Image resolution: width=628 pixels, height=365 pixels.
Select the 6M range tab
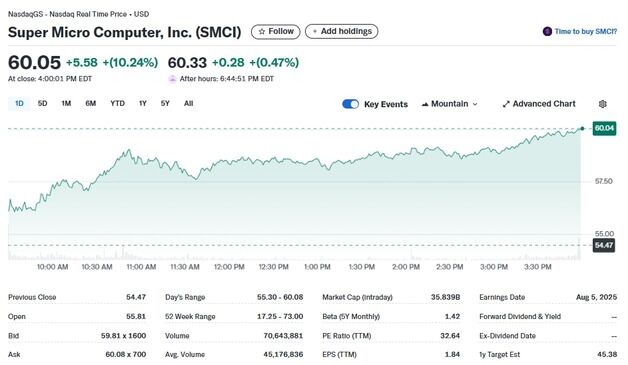[91, 103]
